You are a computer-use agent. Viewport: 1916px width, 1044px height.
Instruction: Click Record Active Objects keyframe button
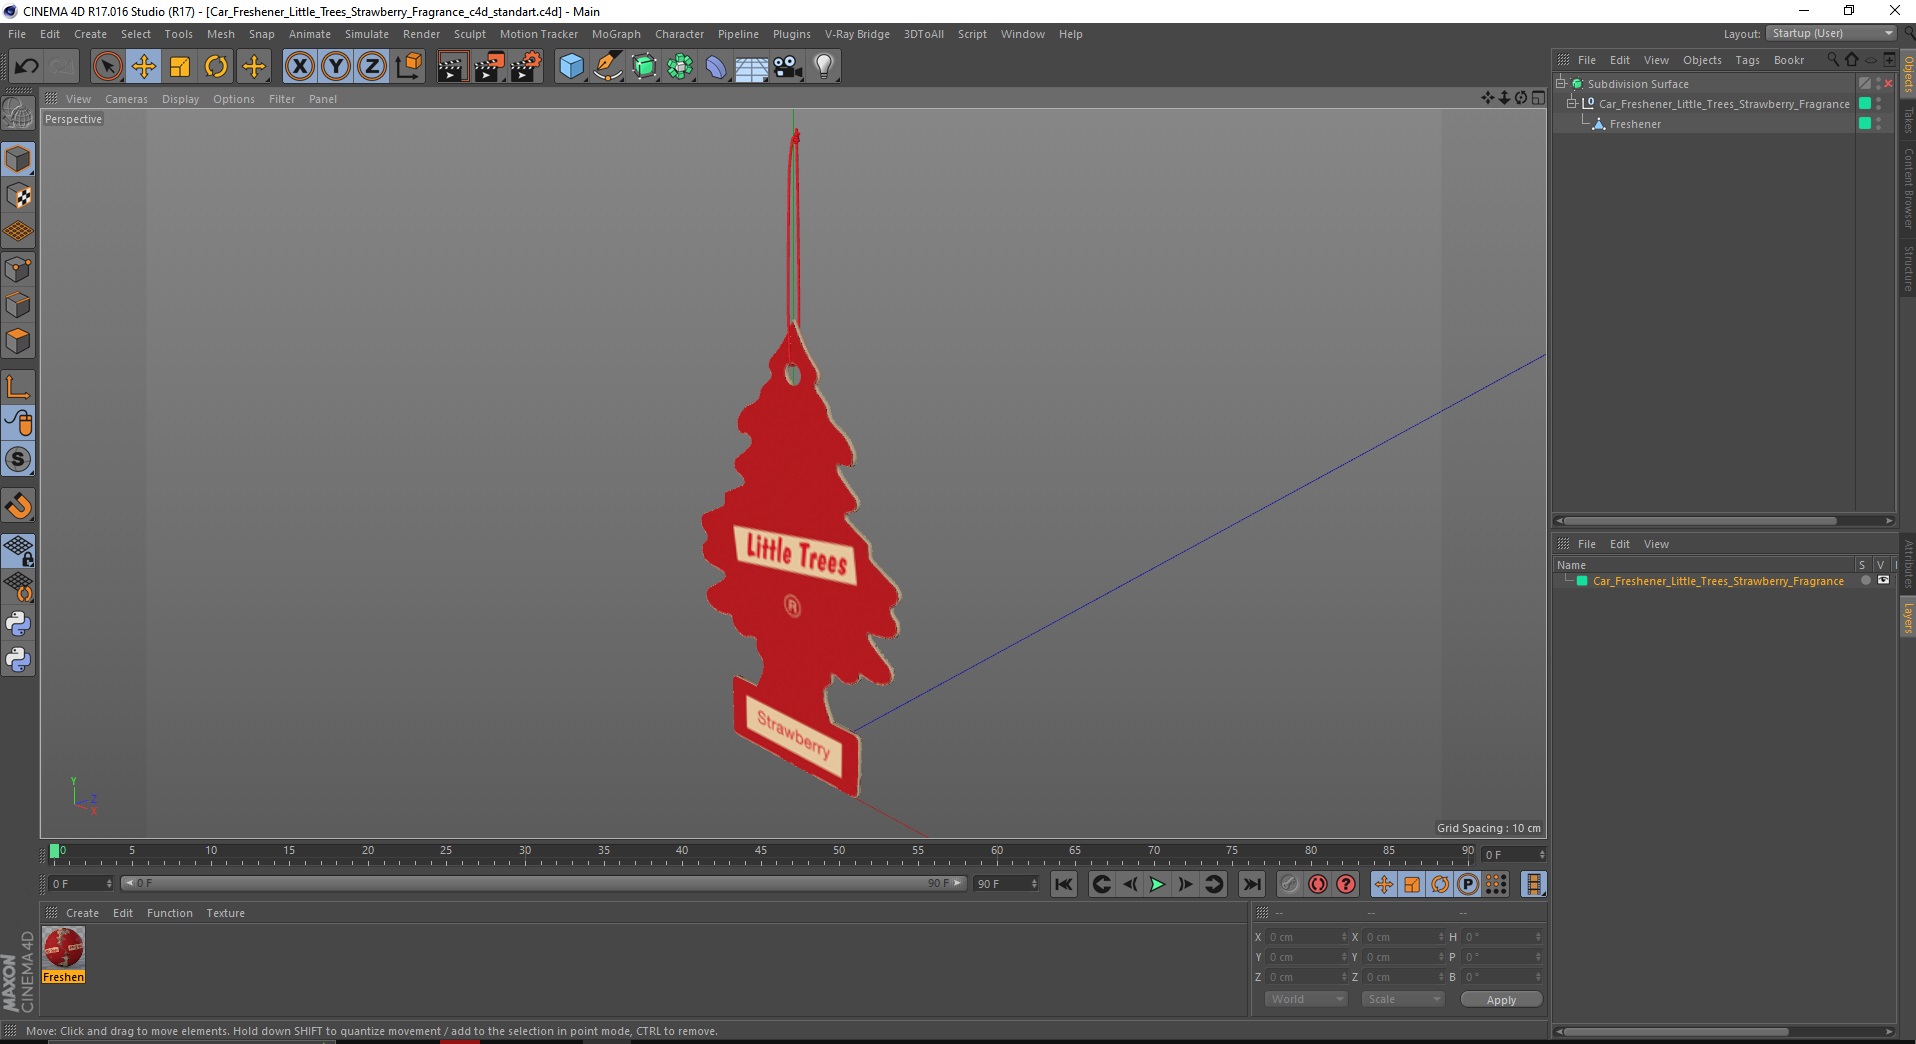coord(1290,884)
